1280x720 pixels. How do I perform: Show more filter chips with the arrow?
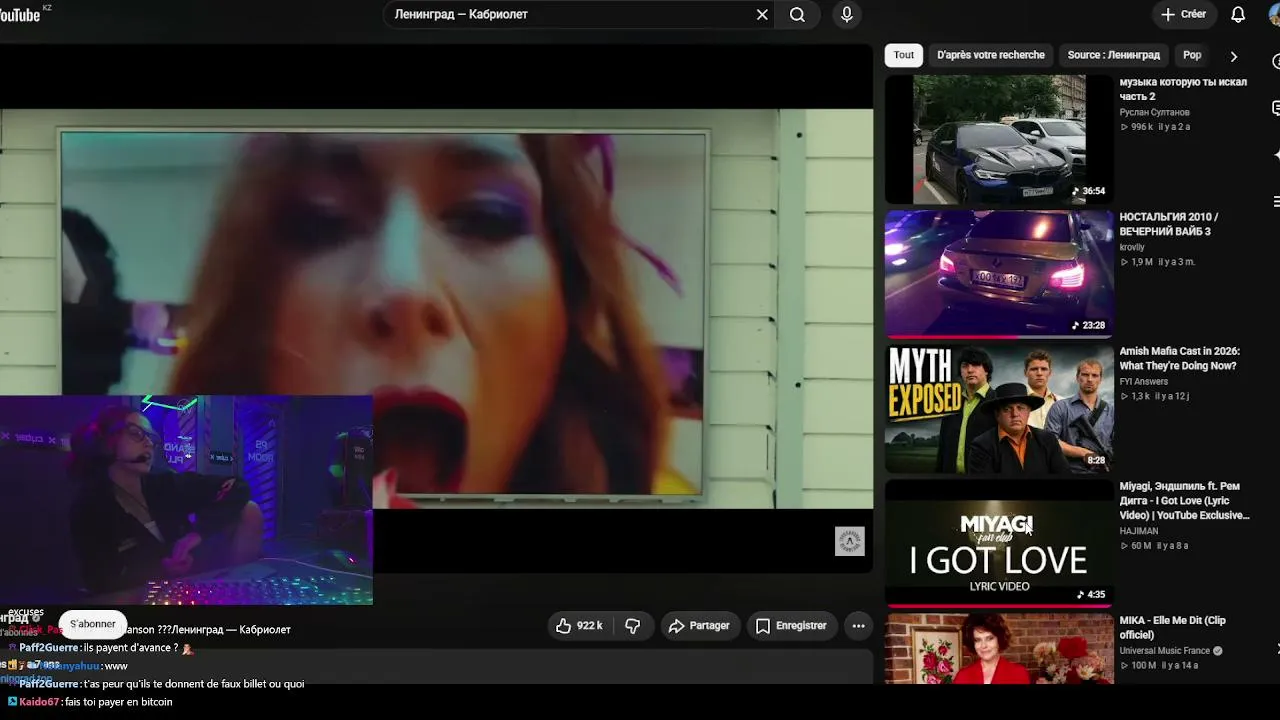(1233, 56)
